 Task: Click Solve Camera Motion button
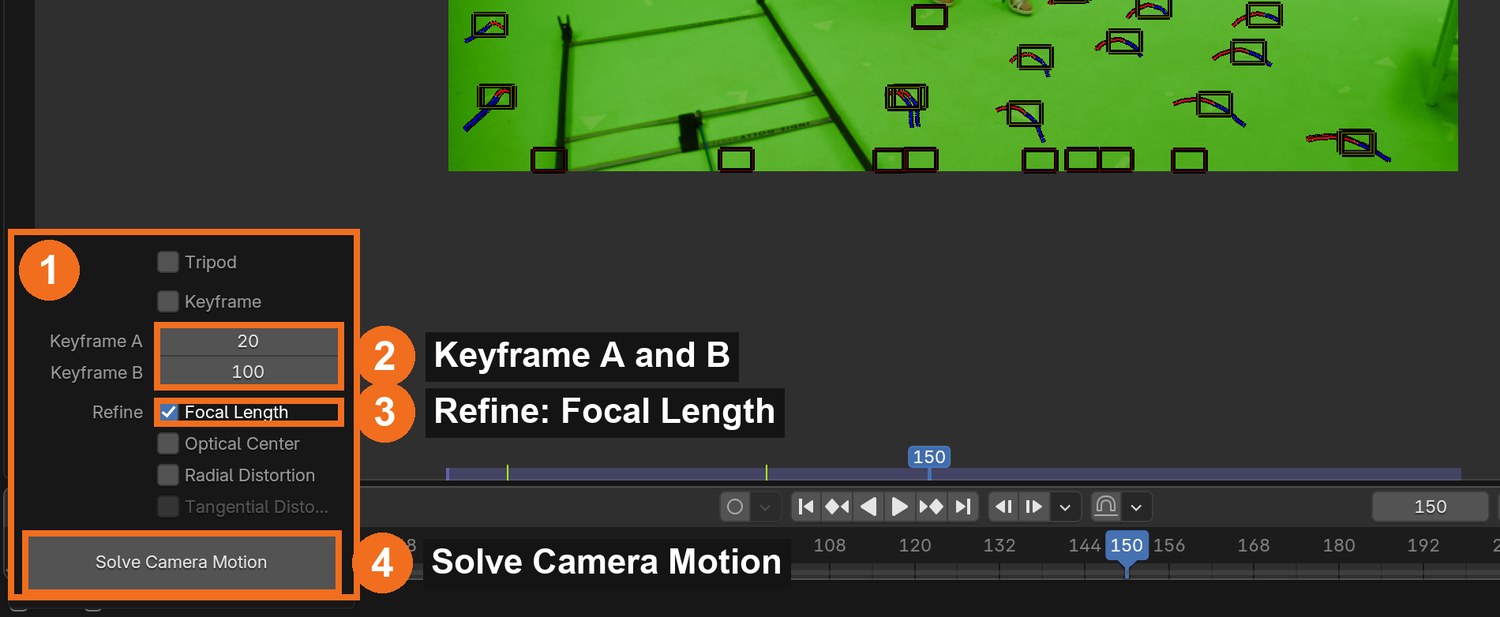[181, 562]
